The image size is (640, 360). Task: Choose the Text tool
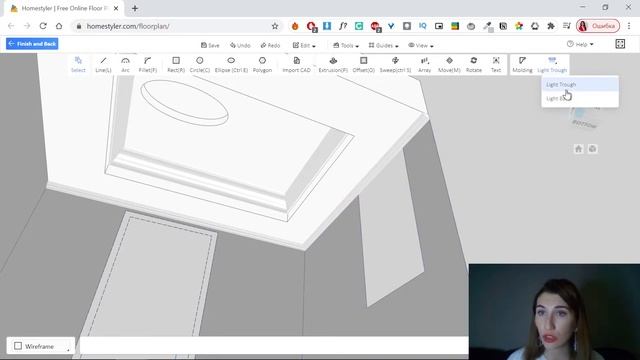pyautogui.click(x=496, y=64)
